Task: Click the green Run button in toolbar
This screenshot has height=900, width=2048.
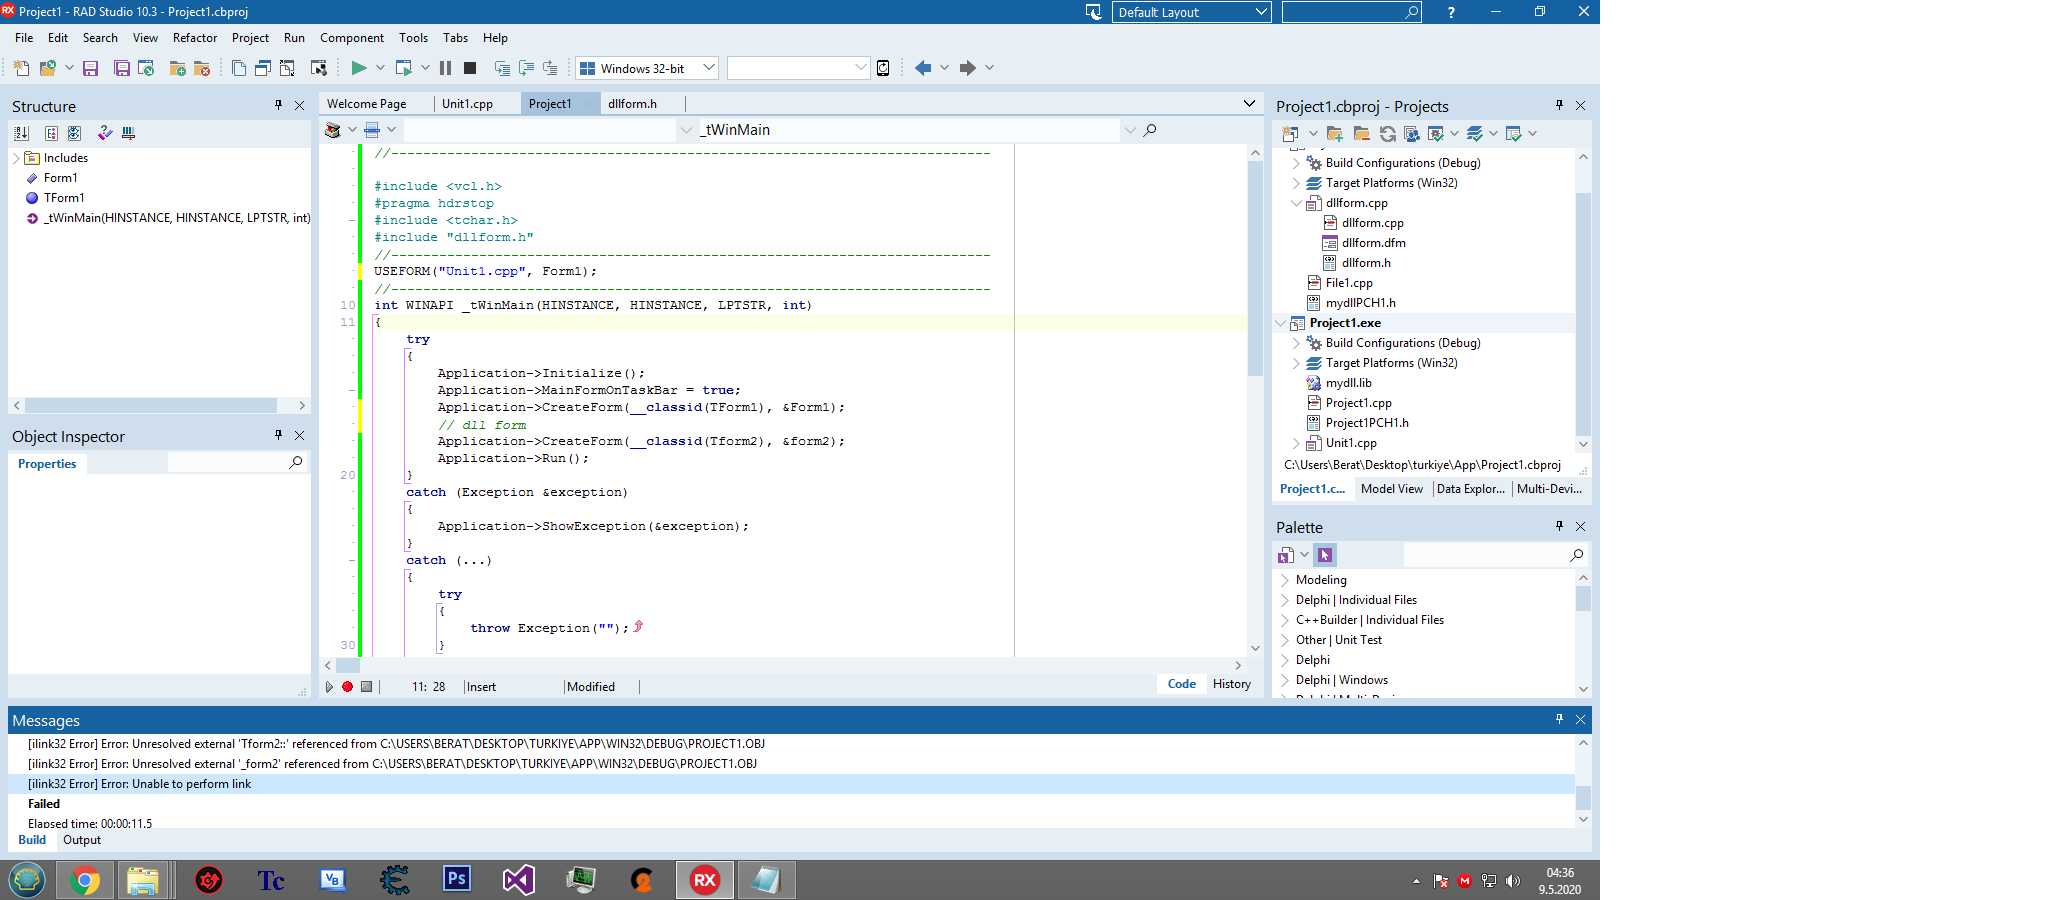Action: coord(358,68)
